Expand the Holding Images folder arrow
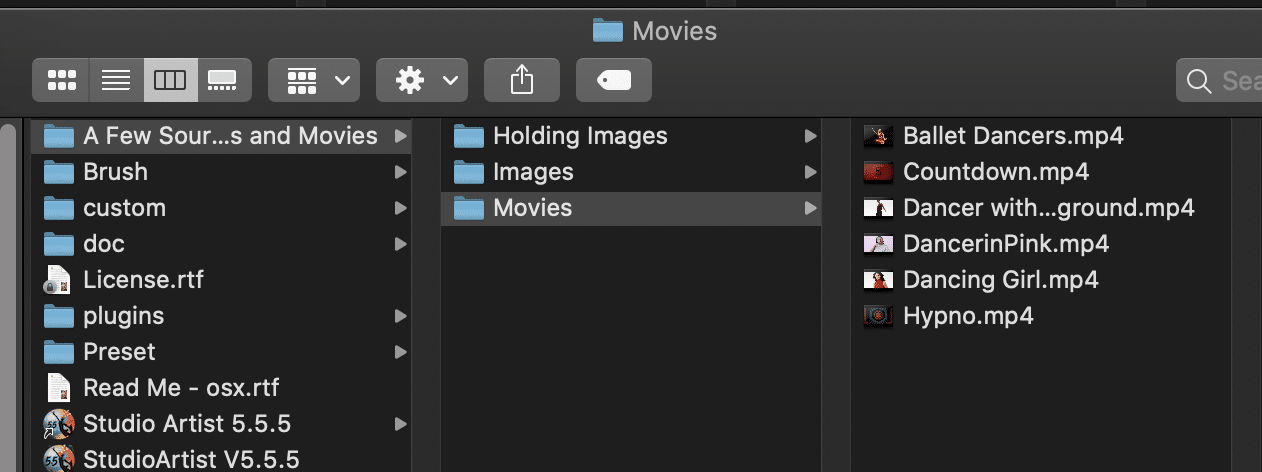The height and width of the screenshot is (472, 1262). click(811, 136)
